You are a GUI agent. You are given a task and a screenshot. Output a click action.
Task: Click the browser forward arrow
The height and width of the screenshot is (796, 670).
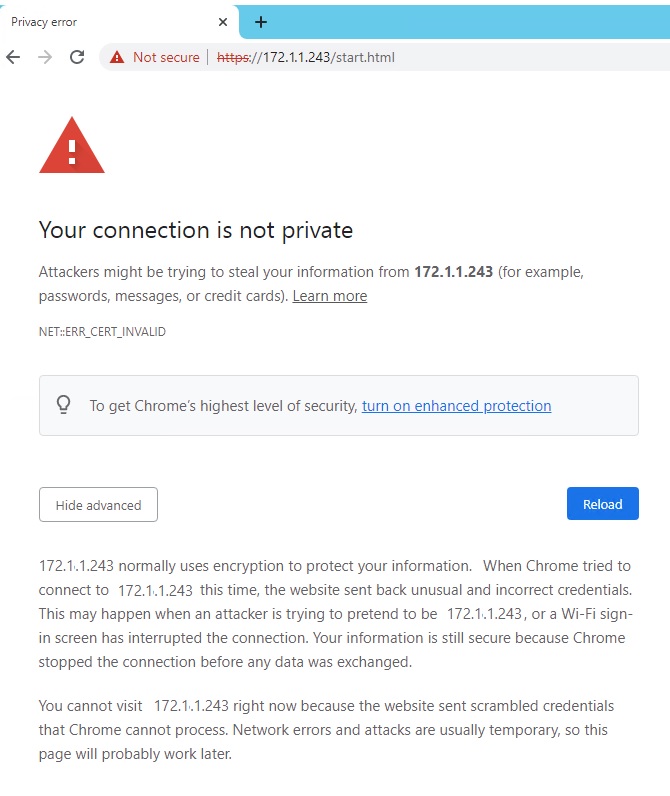pyautogui.click(x=44, y=57)
